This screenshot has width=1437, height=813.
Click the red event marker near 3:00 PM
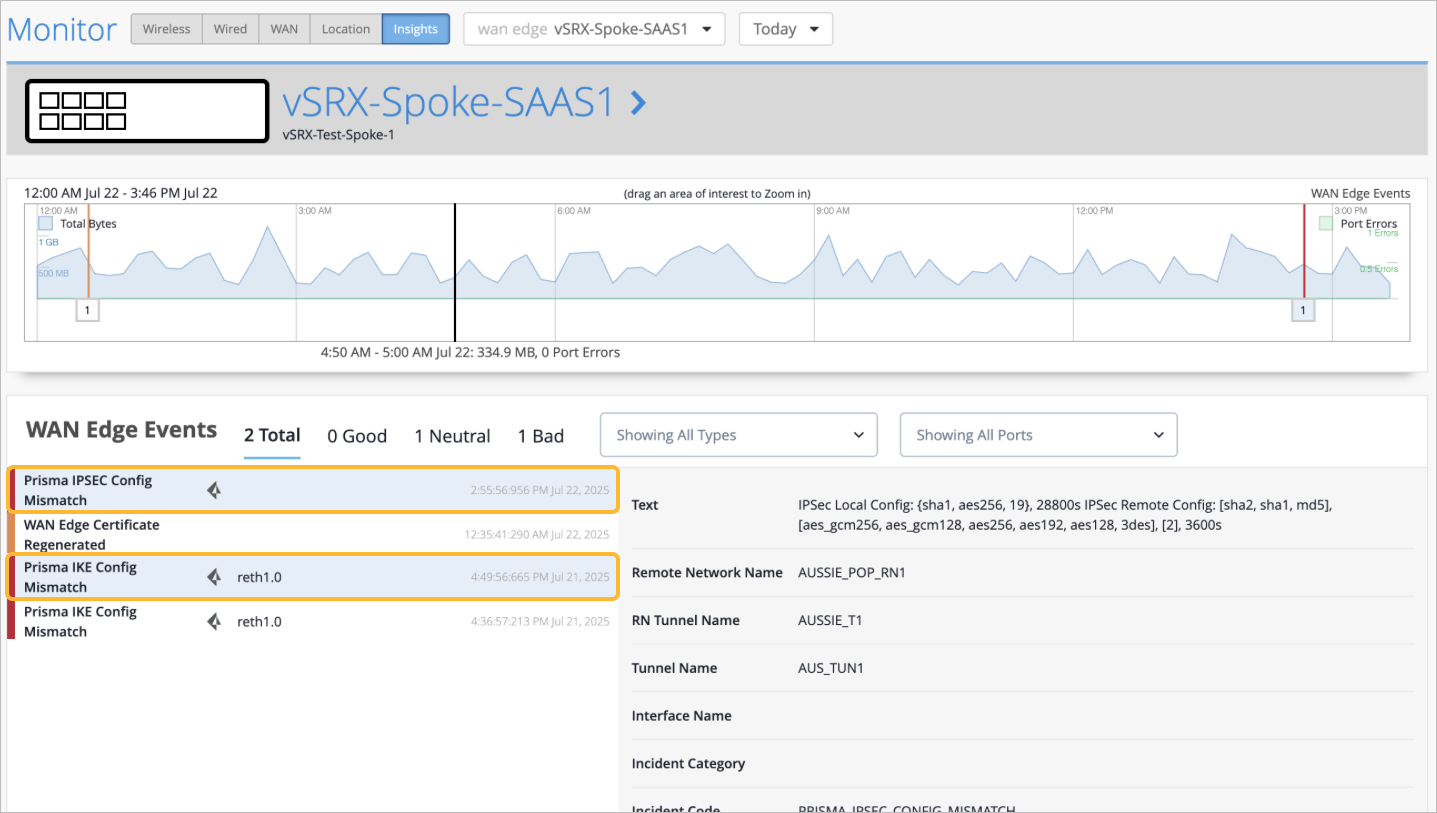(x=1304, y=251)
